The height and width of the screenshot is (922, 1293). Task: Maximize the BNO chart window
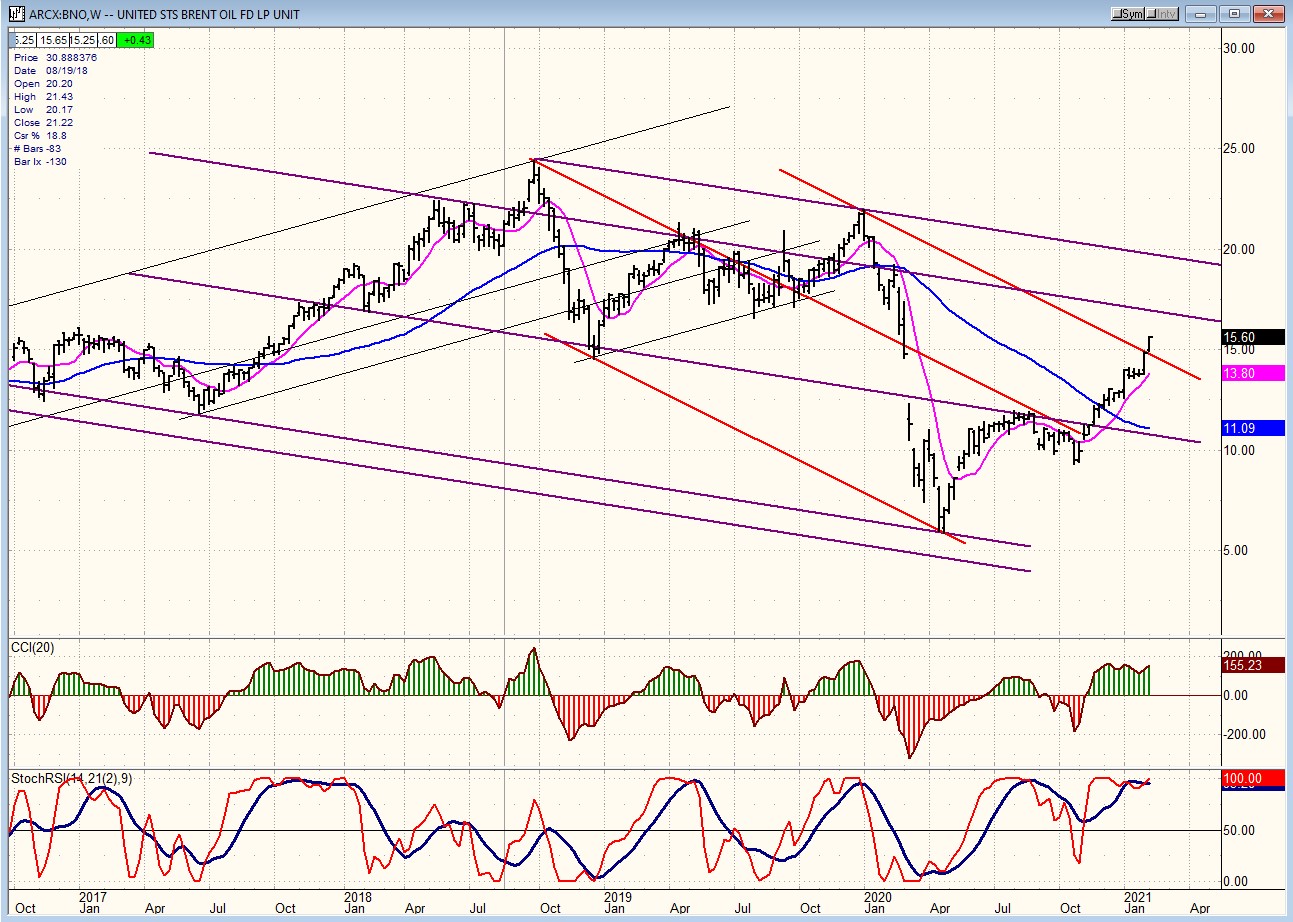(x=1234, y=14)
